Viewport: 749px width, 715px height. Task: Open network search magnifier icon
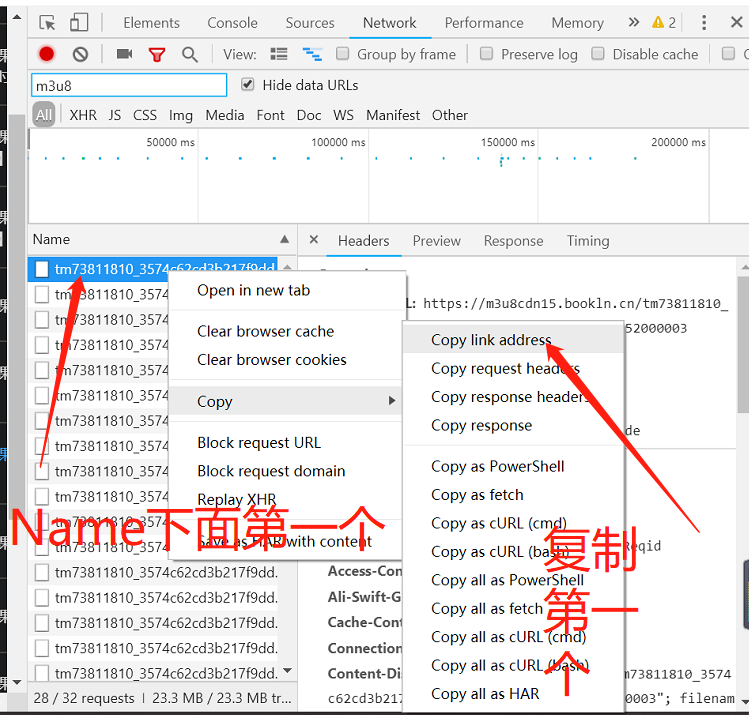point(190,54)
